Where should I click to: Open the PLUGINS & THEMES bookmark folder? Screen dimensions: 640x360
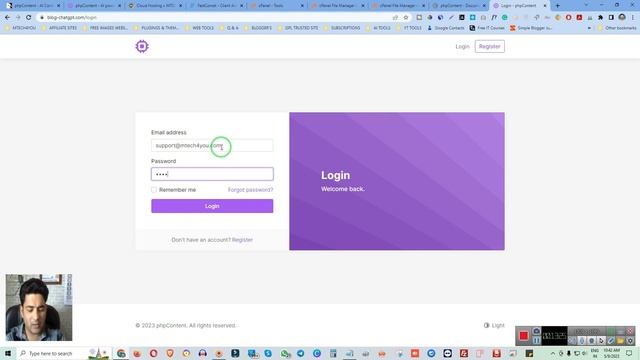pyautogui.click(x=156, y=28)
